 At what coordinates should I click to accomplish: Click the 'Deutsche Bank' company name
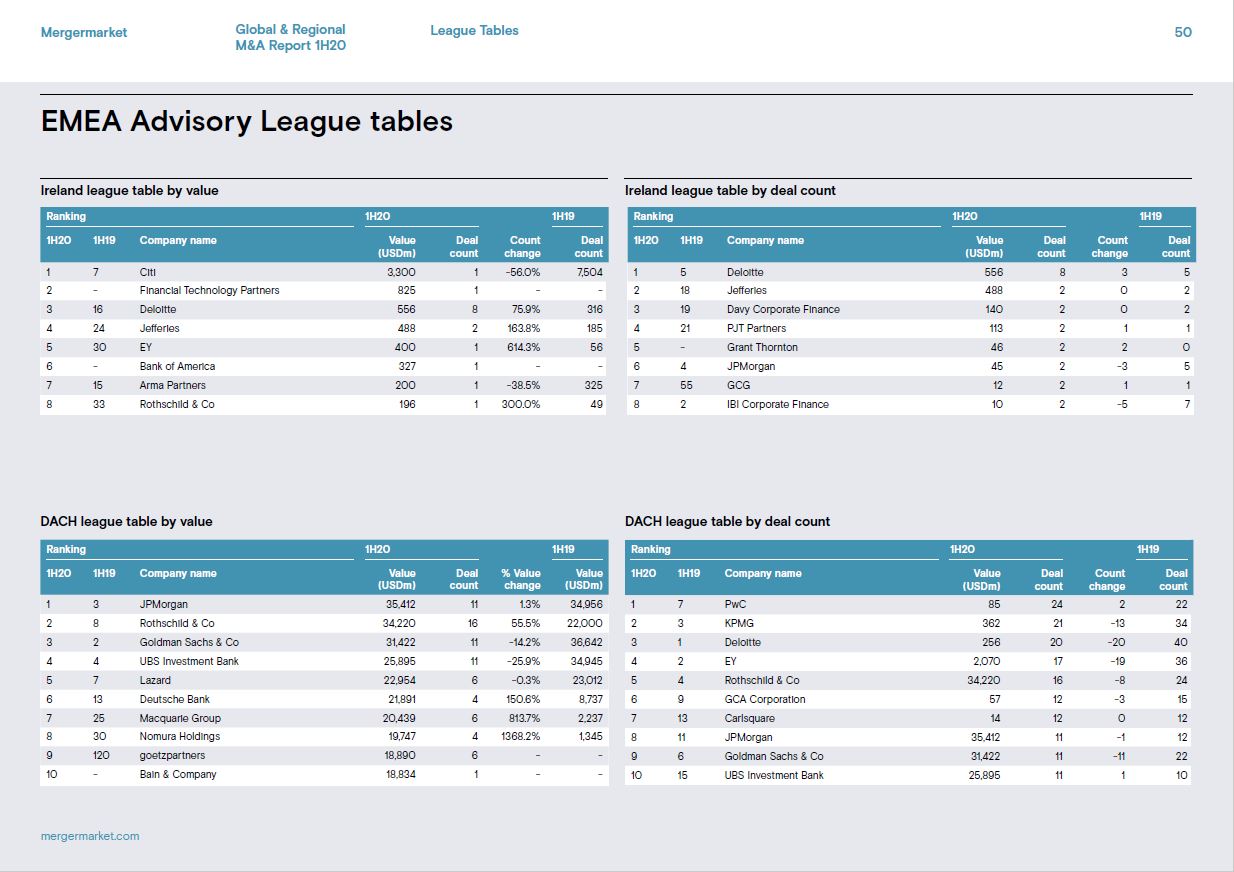[174, 699]
